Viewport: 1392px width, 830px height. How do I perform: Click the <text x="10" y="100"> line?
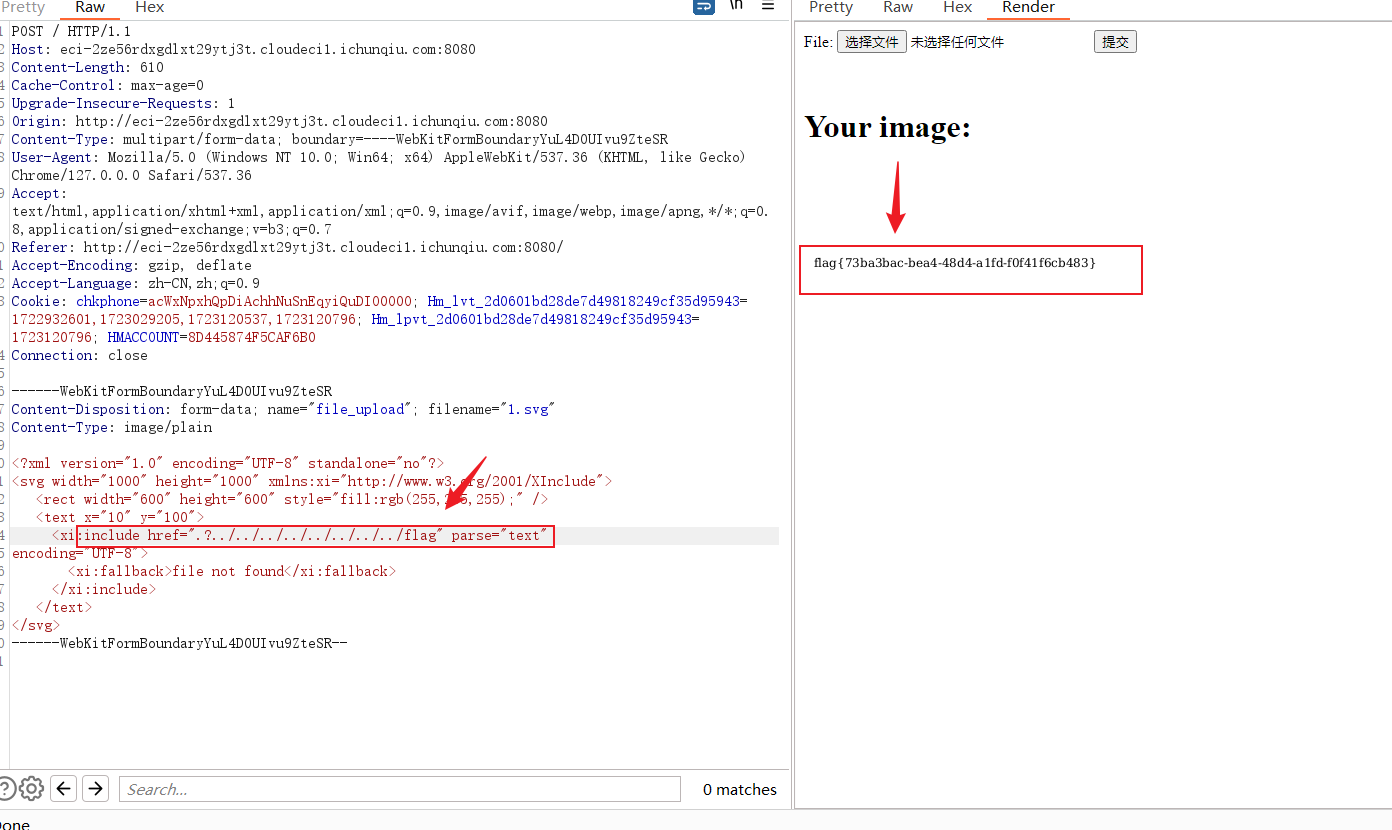click(120, 517)
